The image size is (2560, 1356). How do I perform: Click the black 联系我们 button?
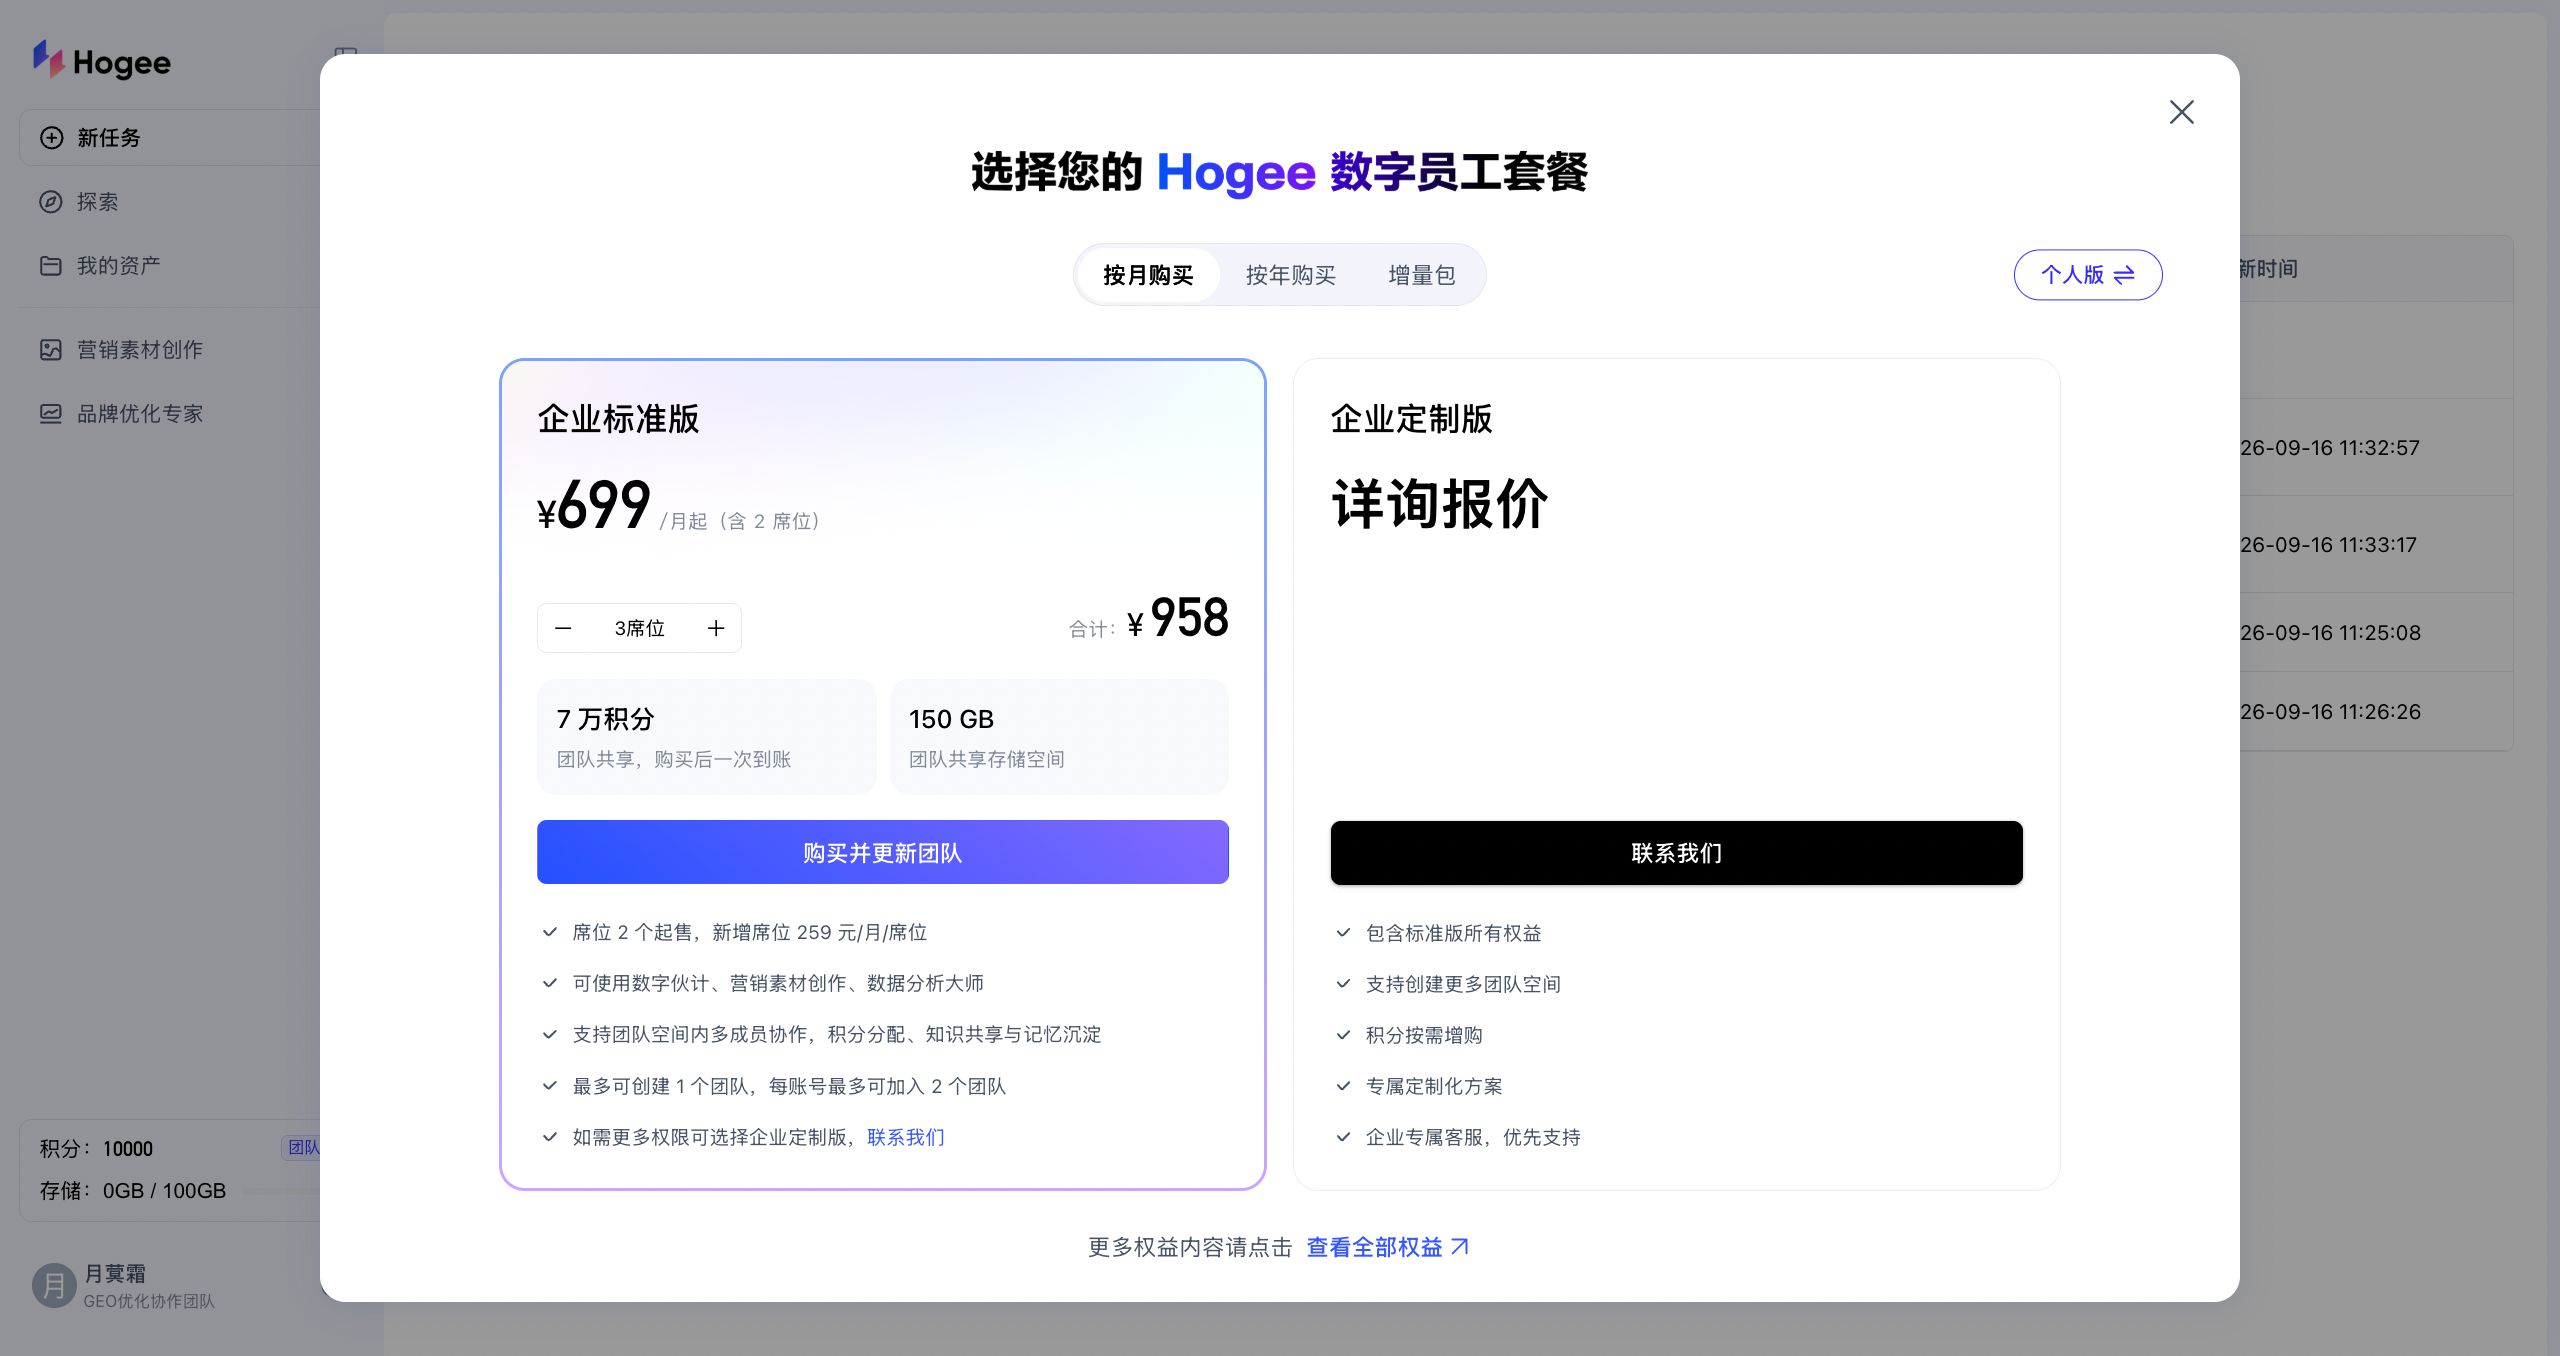coord(1677,853)
